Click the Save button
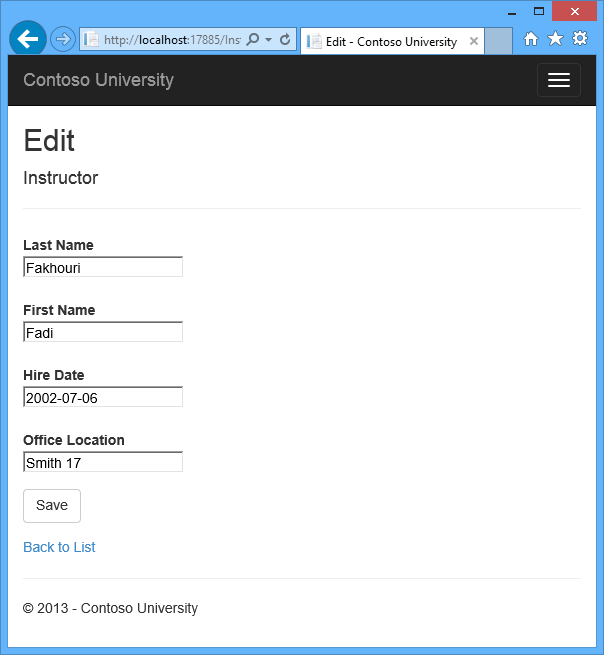The height and width of the screenshot is (655, 604). click(52, 506)
